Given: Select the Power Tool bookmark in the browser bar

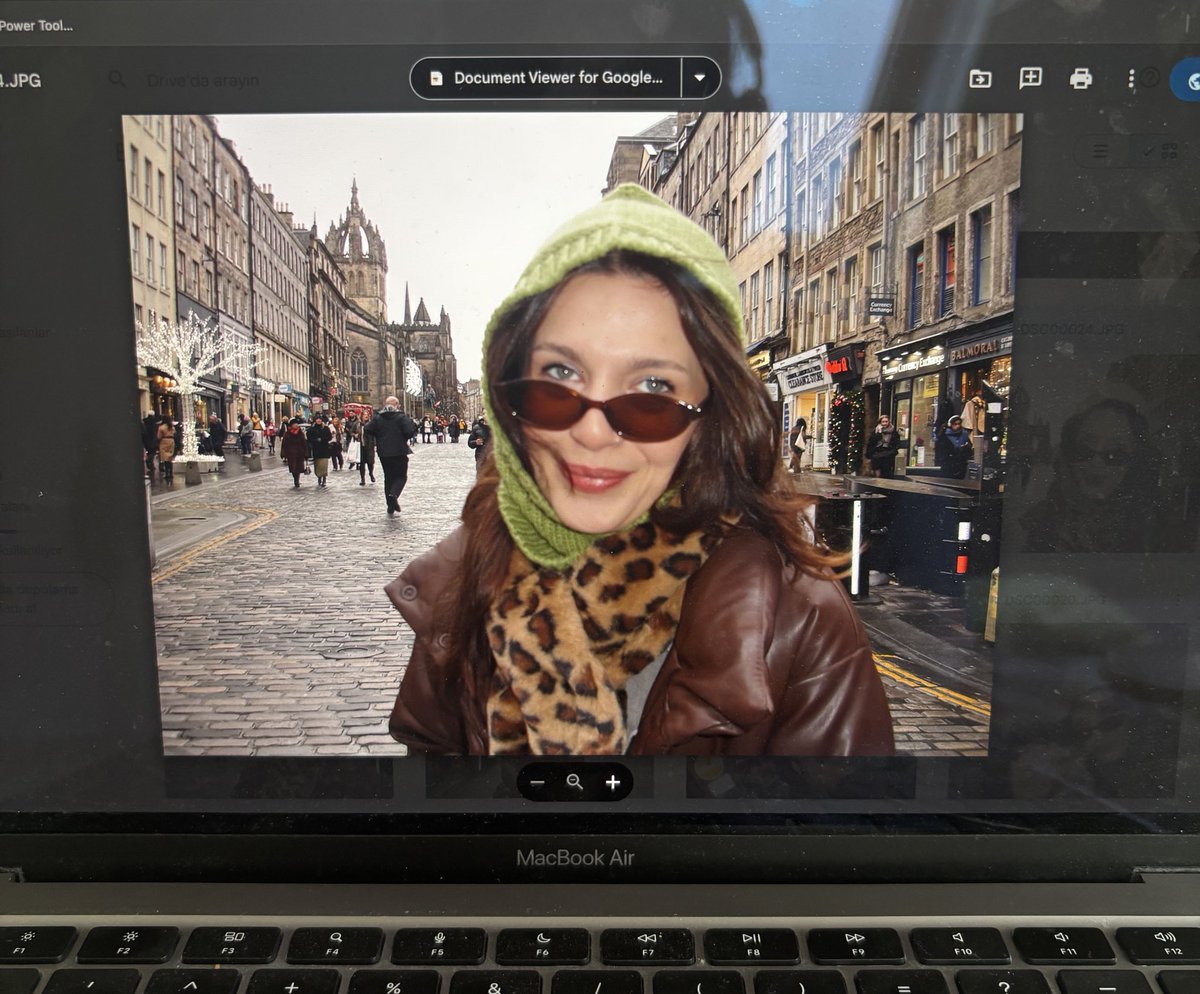Looking at the screenshot, I should (36, 25).
